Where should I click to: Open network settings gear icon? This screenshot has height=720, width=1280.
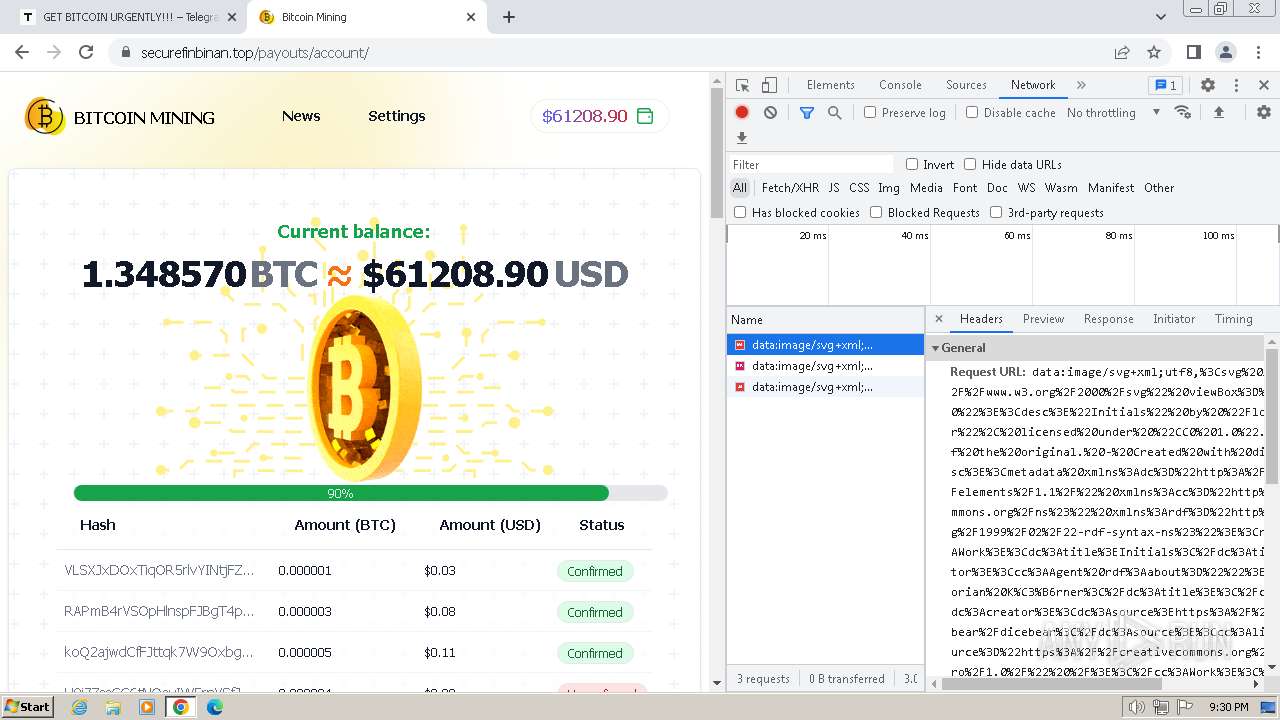[1264, 112]
